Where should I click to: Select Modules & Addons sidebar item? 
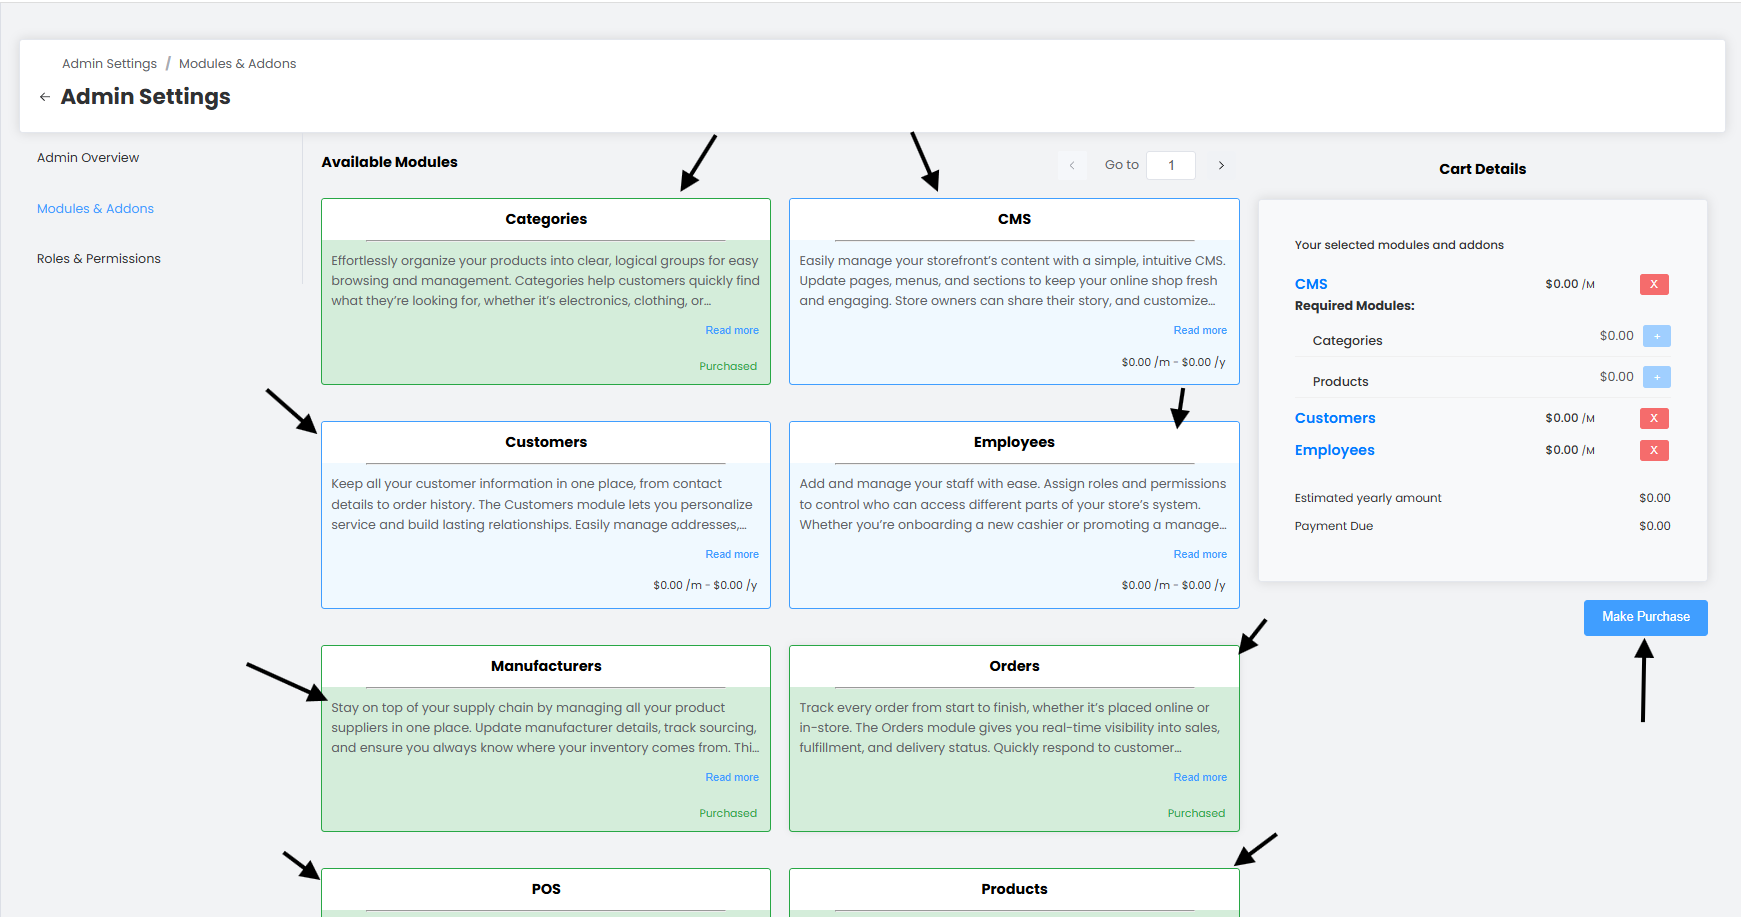coord(95,209)
